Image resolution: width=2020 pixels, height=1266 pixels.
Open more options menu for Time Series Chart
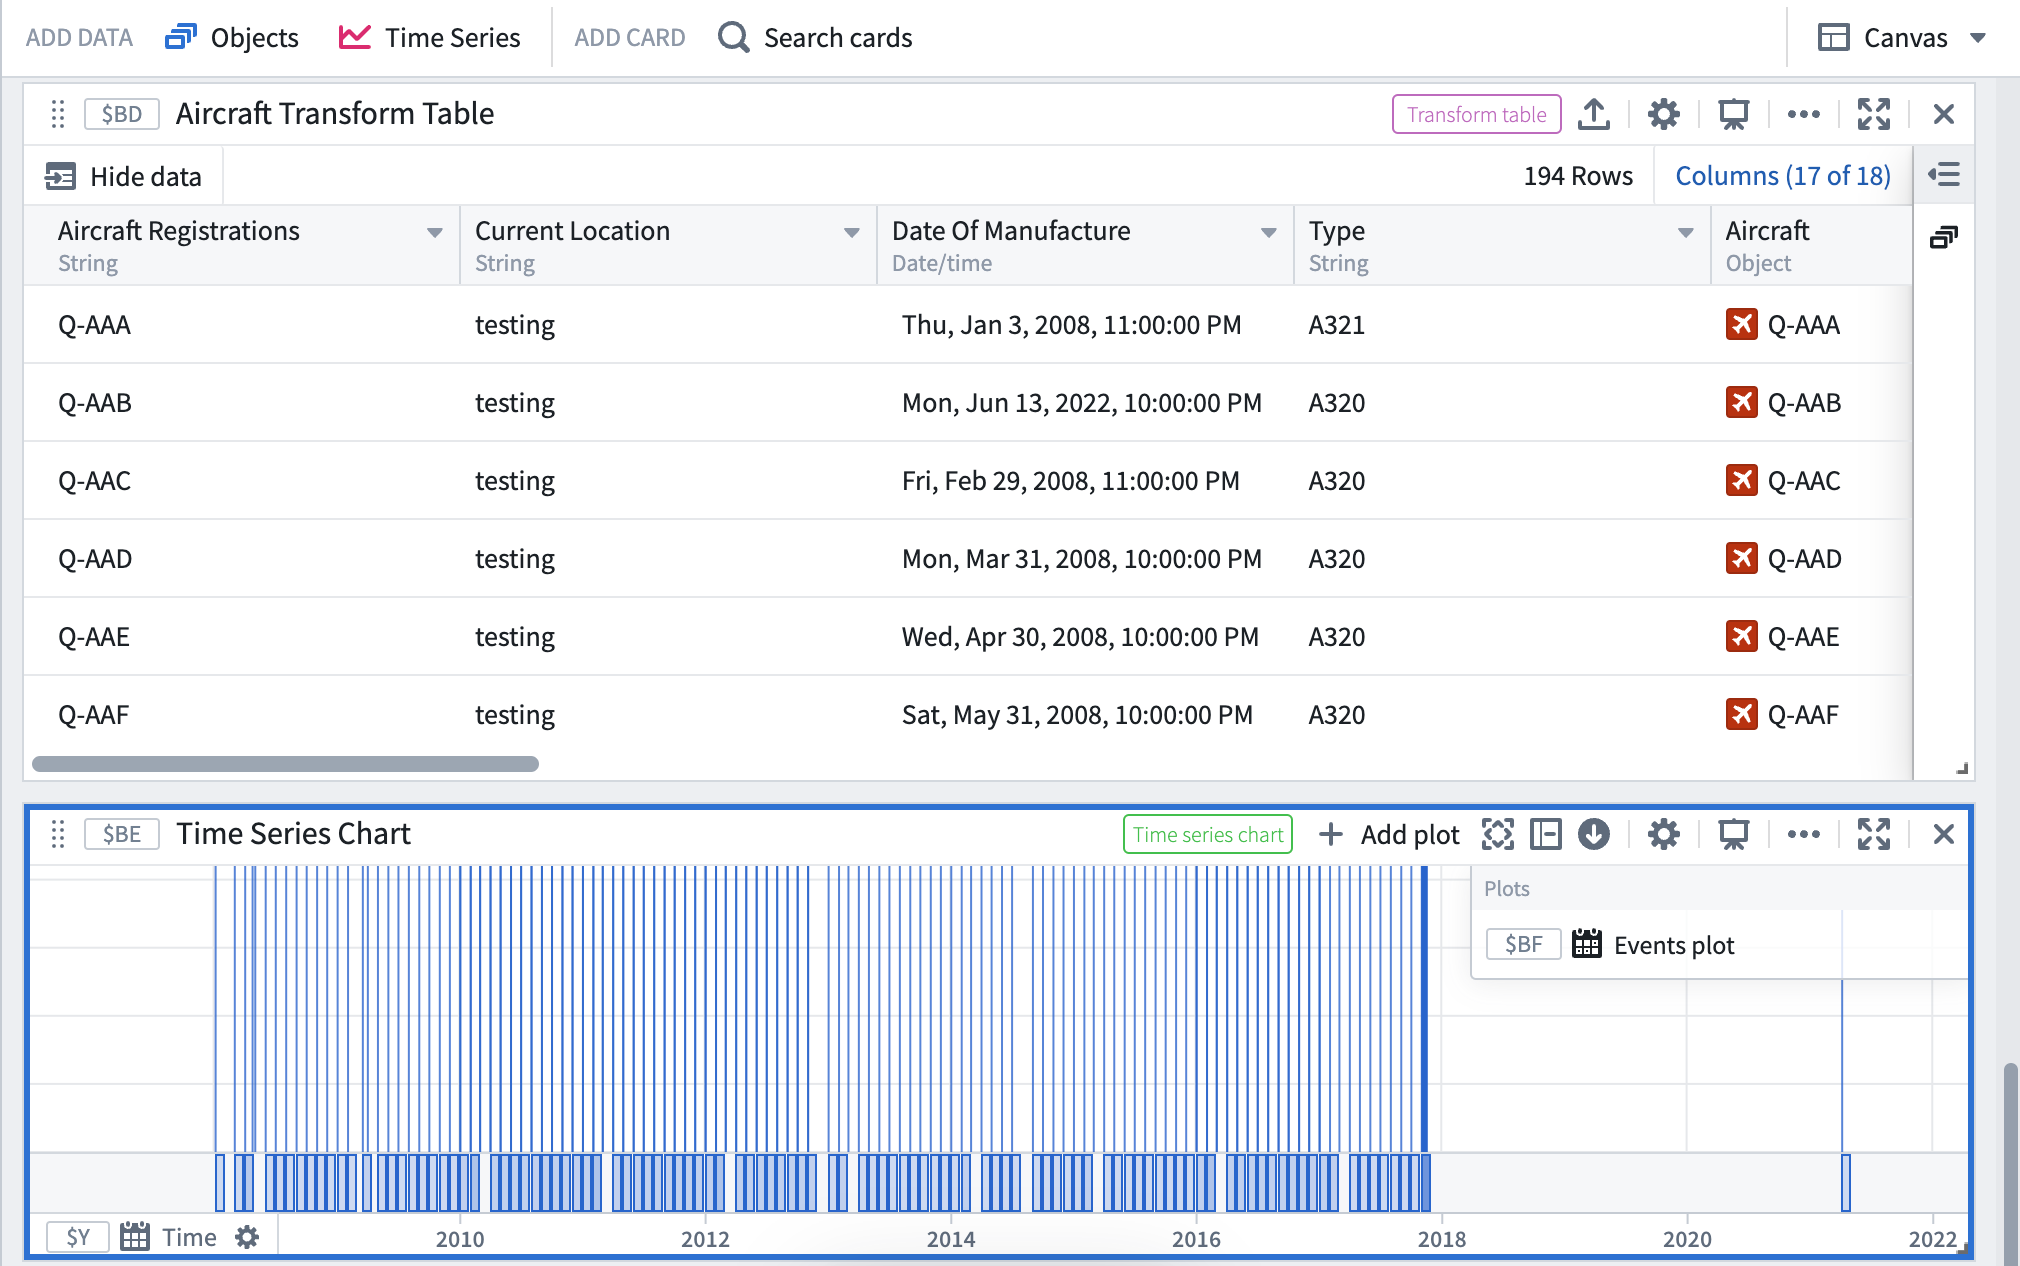pyautogui.click(x=1804, y=834)
